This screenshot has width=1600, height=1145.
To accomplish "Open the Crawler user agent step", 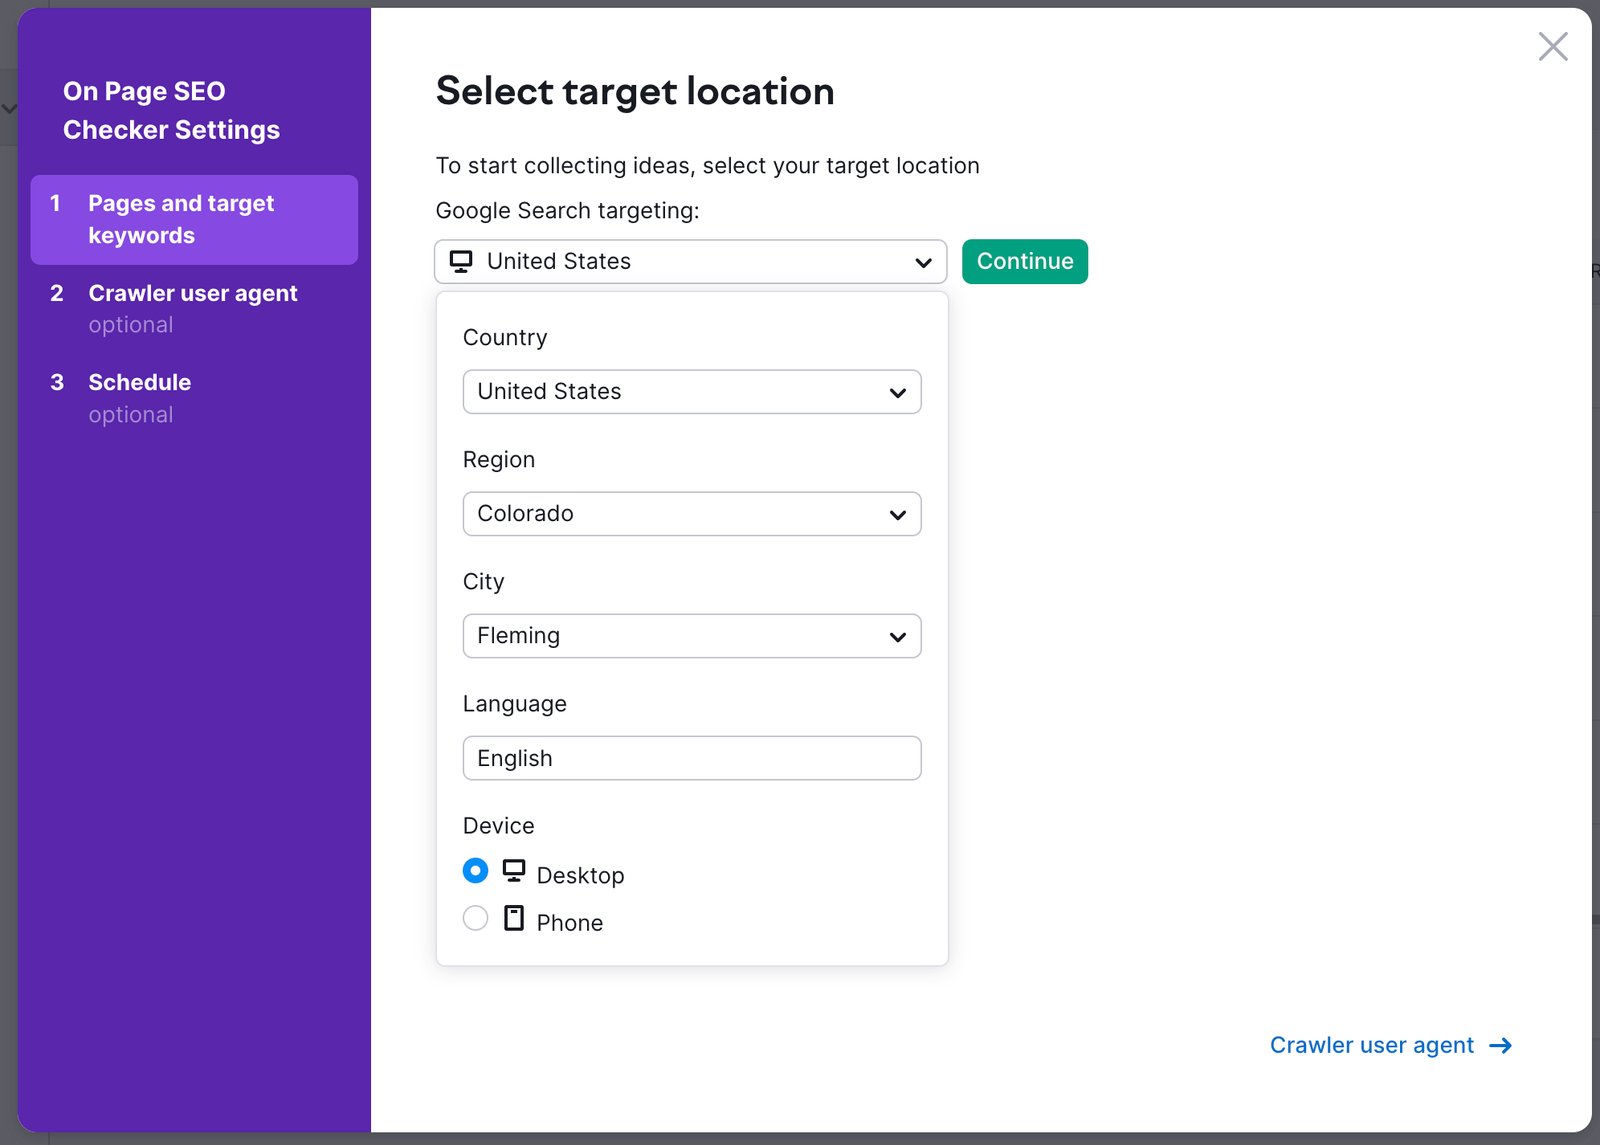I will (193, 293).
